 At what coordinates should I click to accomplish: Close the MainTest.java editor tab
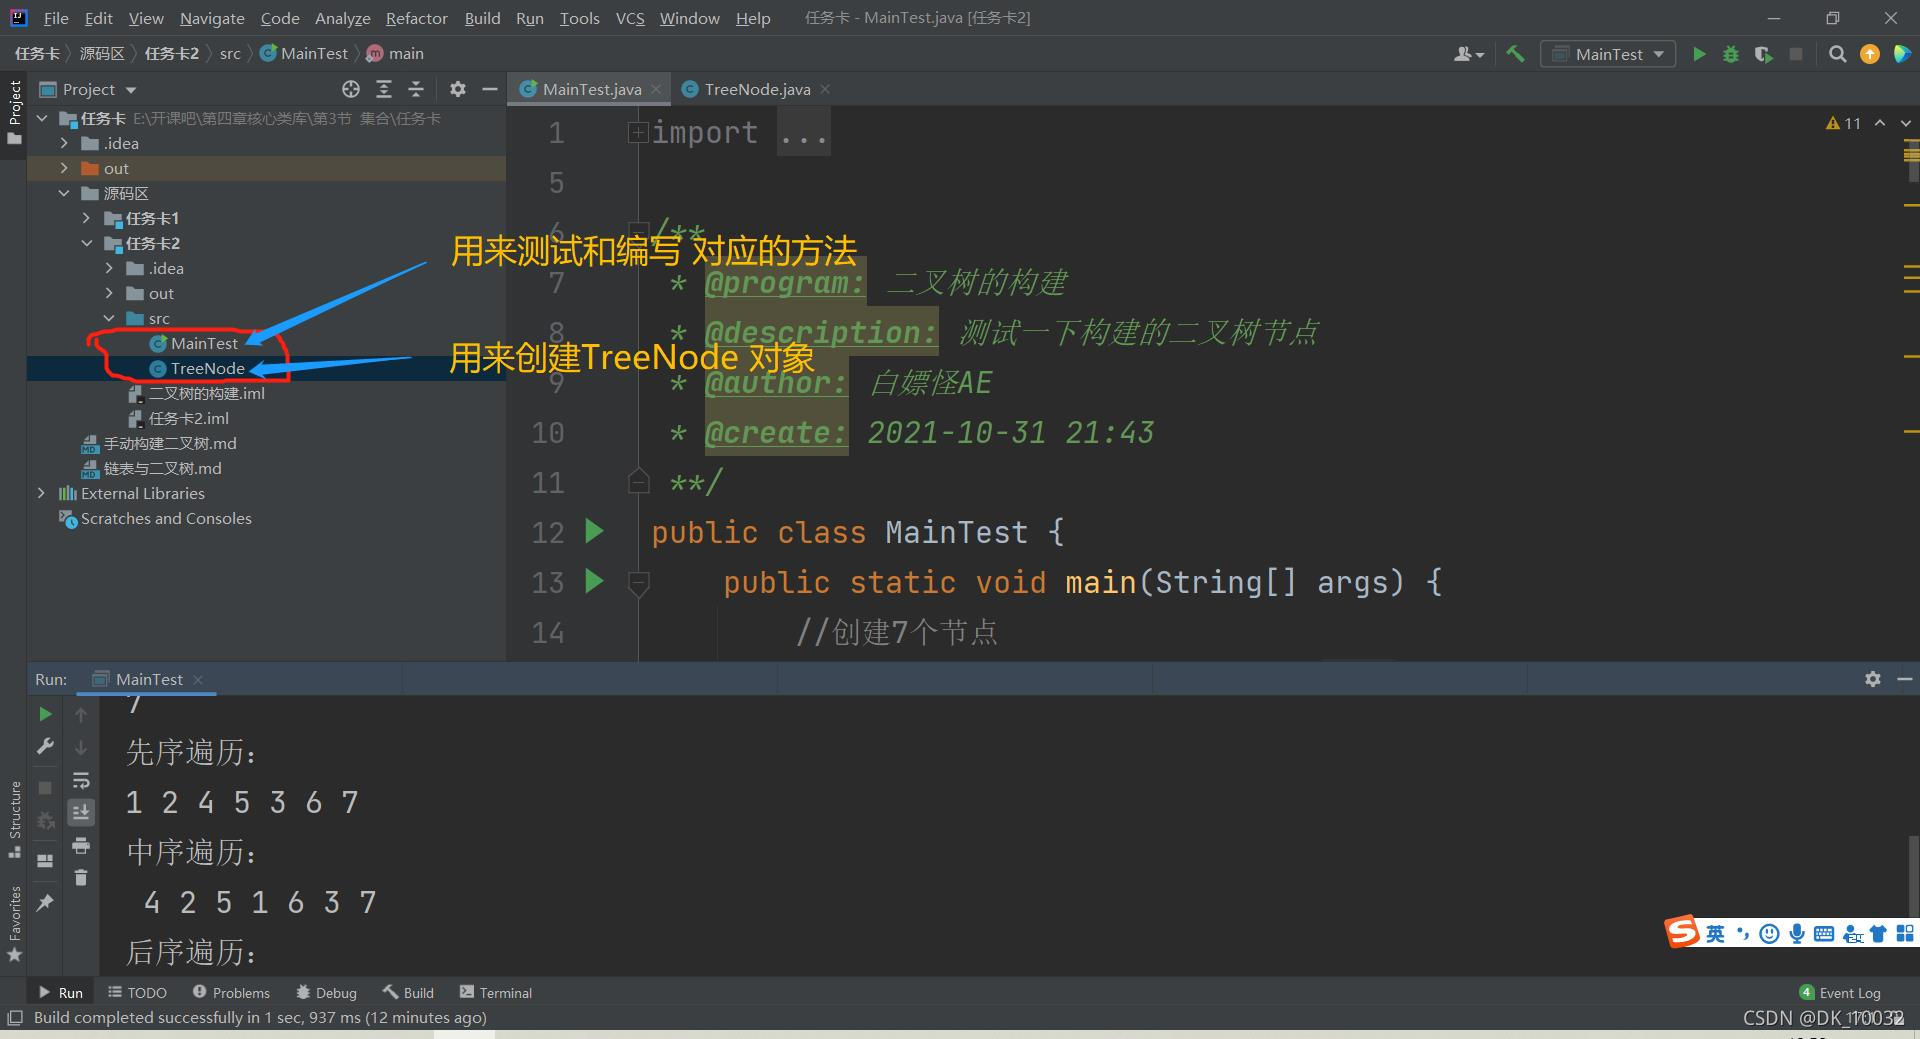tap(657, 89)
